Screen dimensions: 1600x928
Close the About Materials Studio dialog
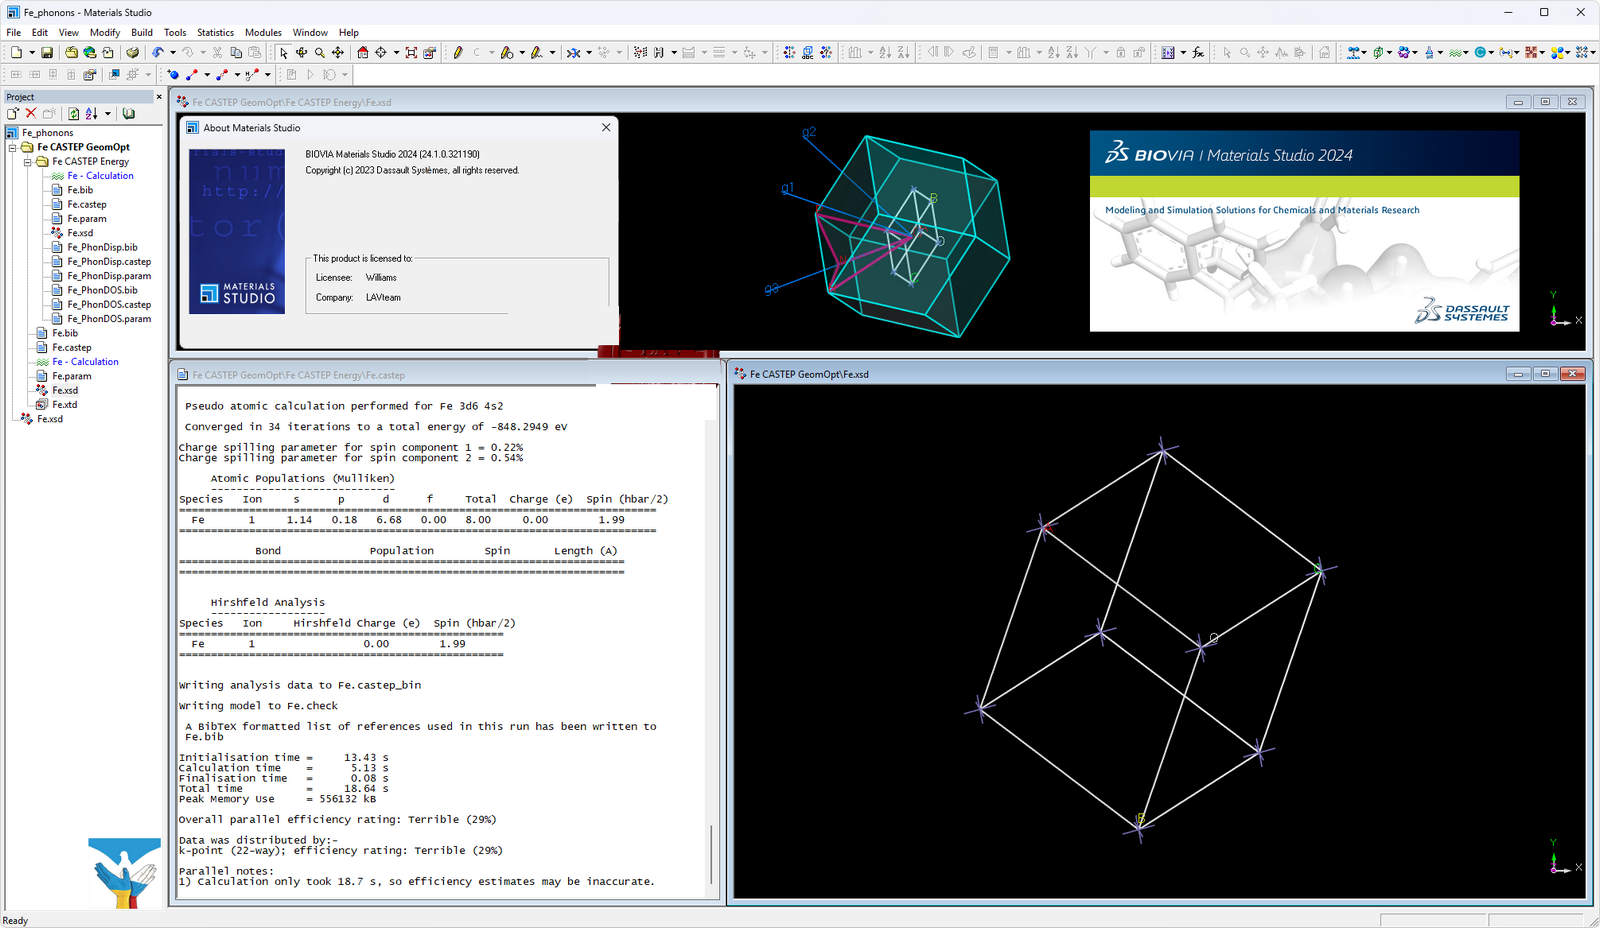click(x=605, y=127)
